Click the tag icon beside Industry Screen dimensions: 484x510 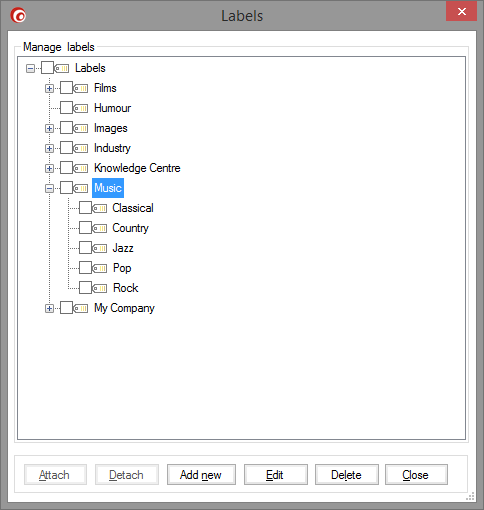[x=81, y=148]
